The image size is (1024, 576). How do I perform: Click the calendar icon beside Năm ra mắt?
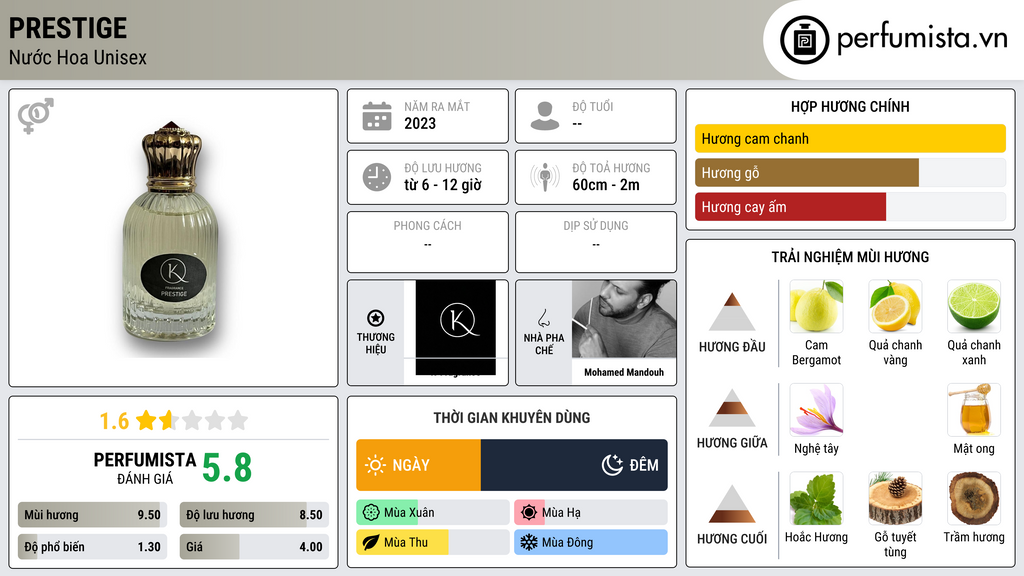click(377, 116)
